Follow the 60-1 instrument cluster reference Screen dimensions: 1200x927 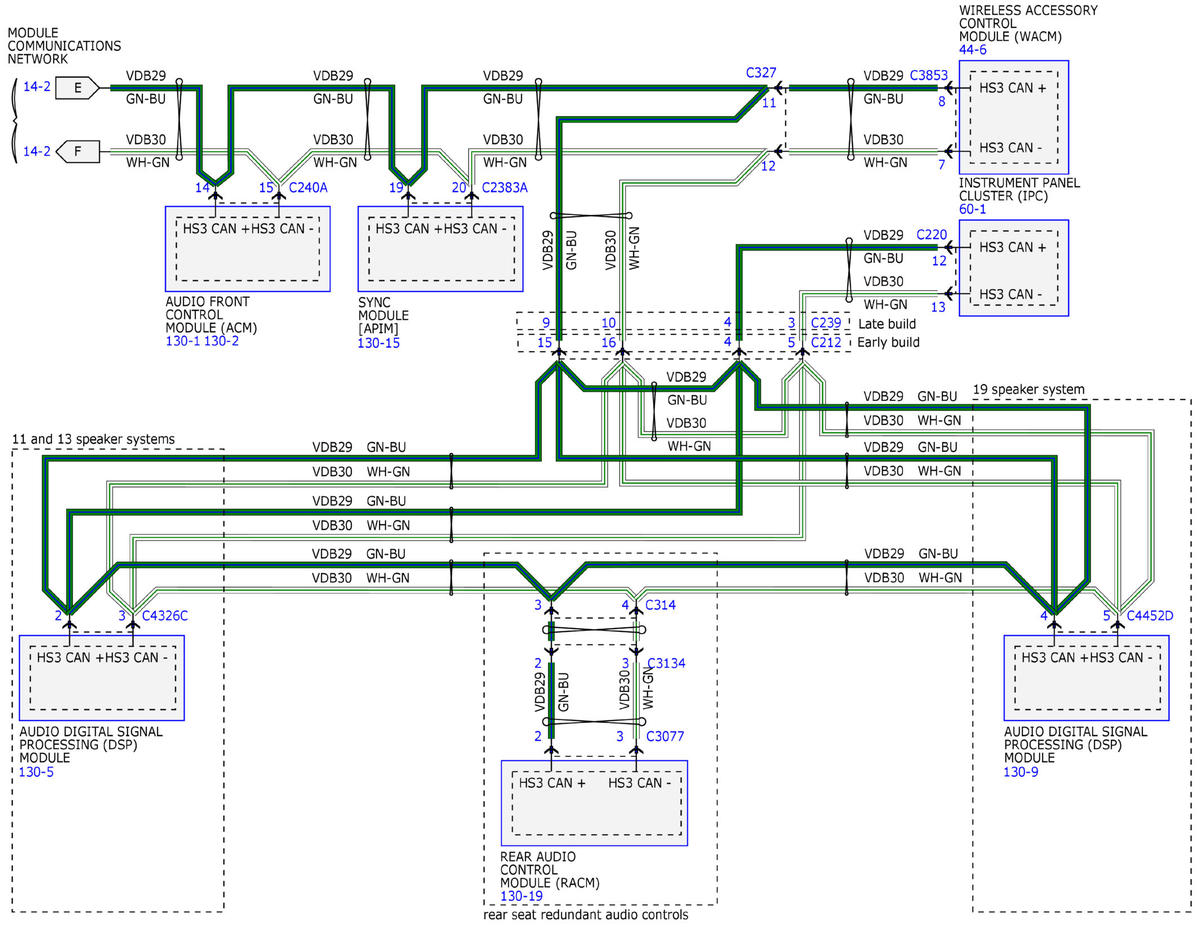[974, 210]
